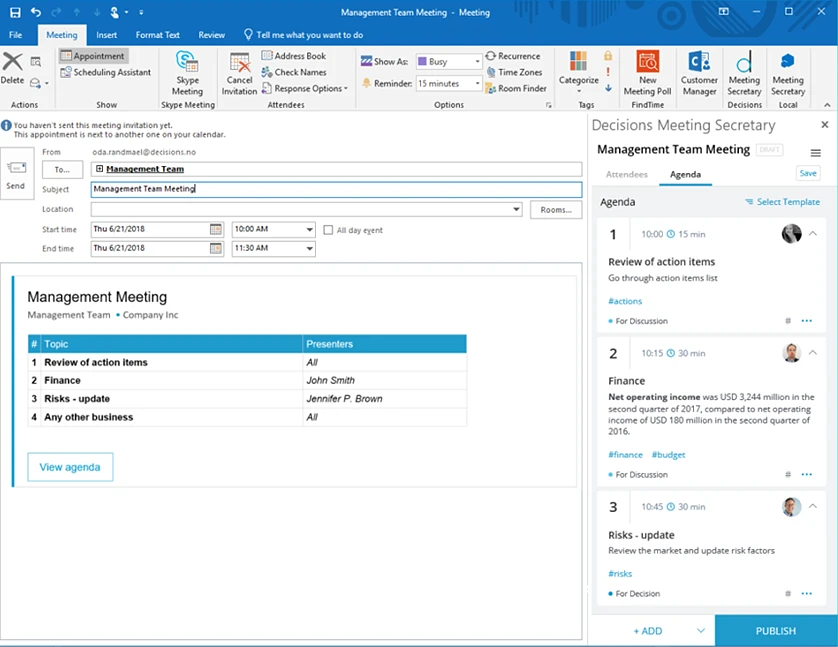Publish the agenda with PUBLISH button
838x647 pixels.
(776, 631)
